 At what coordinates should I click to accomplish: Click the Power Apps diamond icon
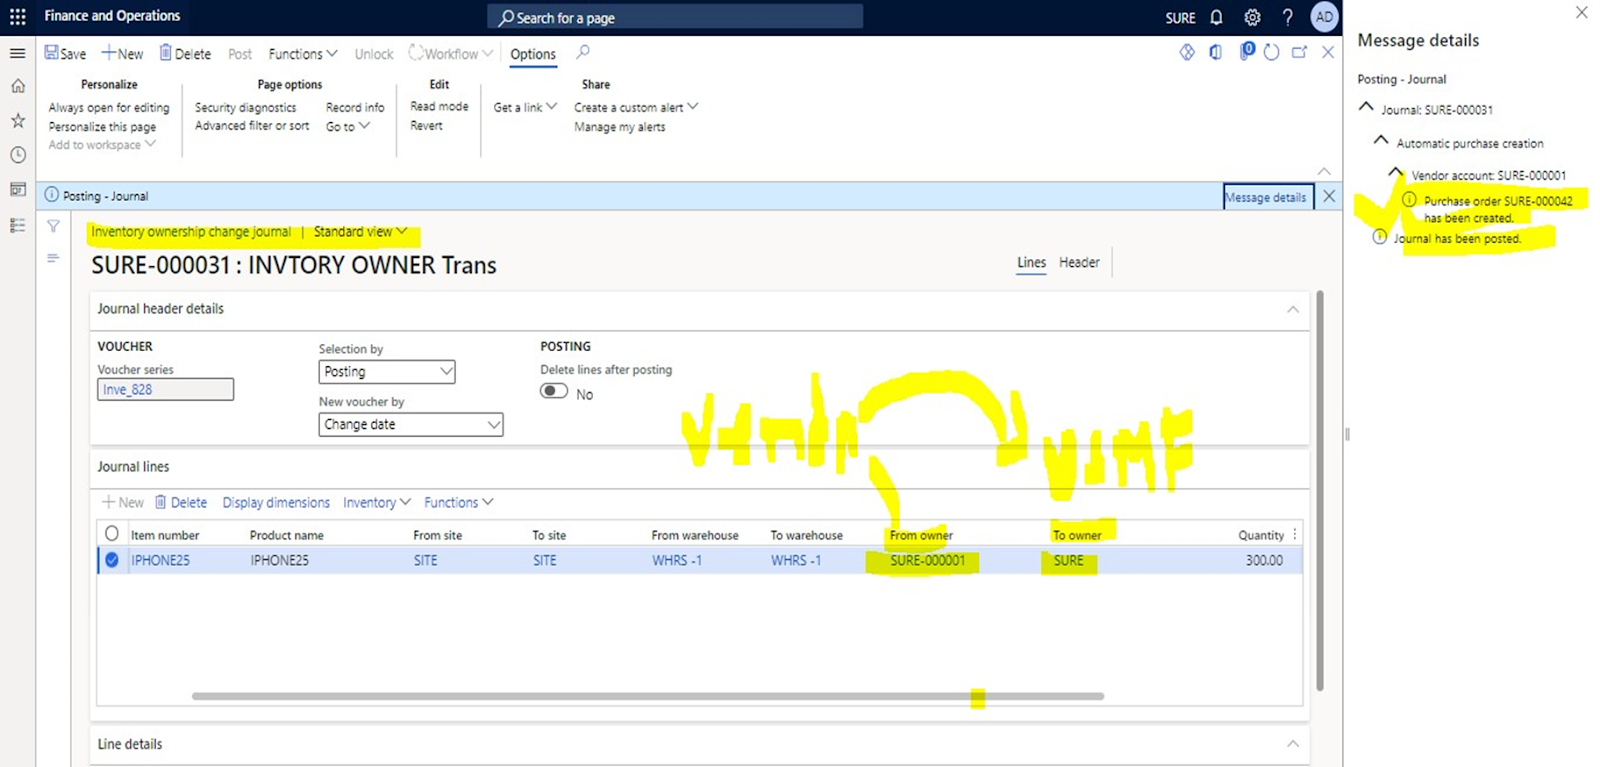point(1187,52)
